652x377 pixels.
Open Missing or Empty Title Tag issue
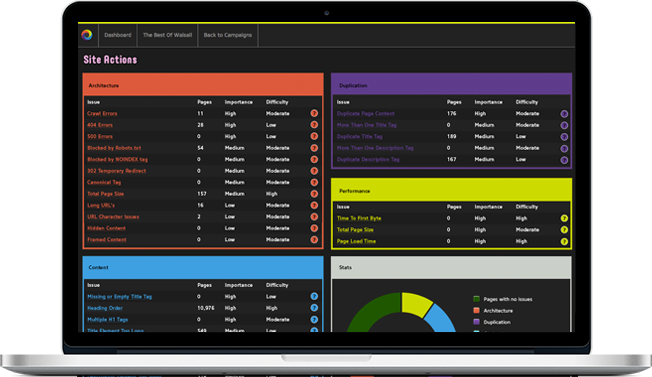[x=119, y=296]
